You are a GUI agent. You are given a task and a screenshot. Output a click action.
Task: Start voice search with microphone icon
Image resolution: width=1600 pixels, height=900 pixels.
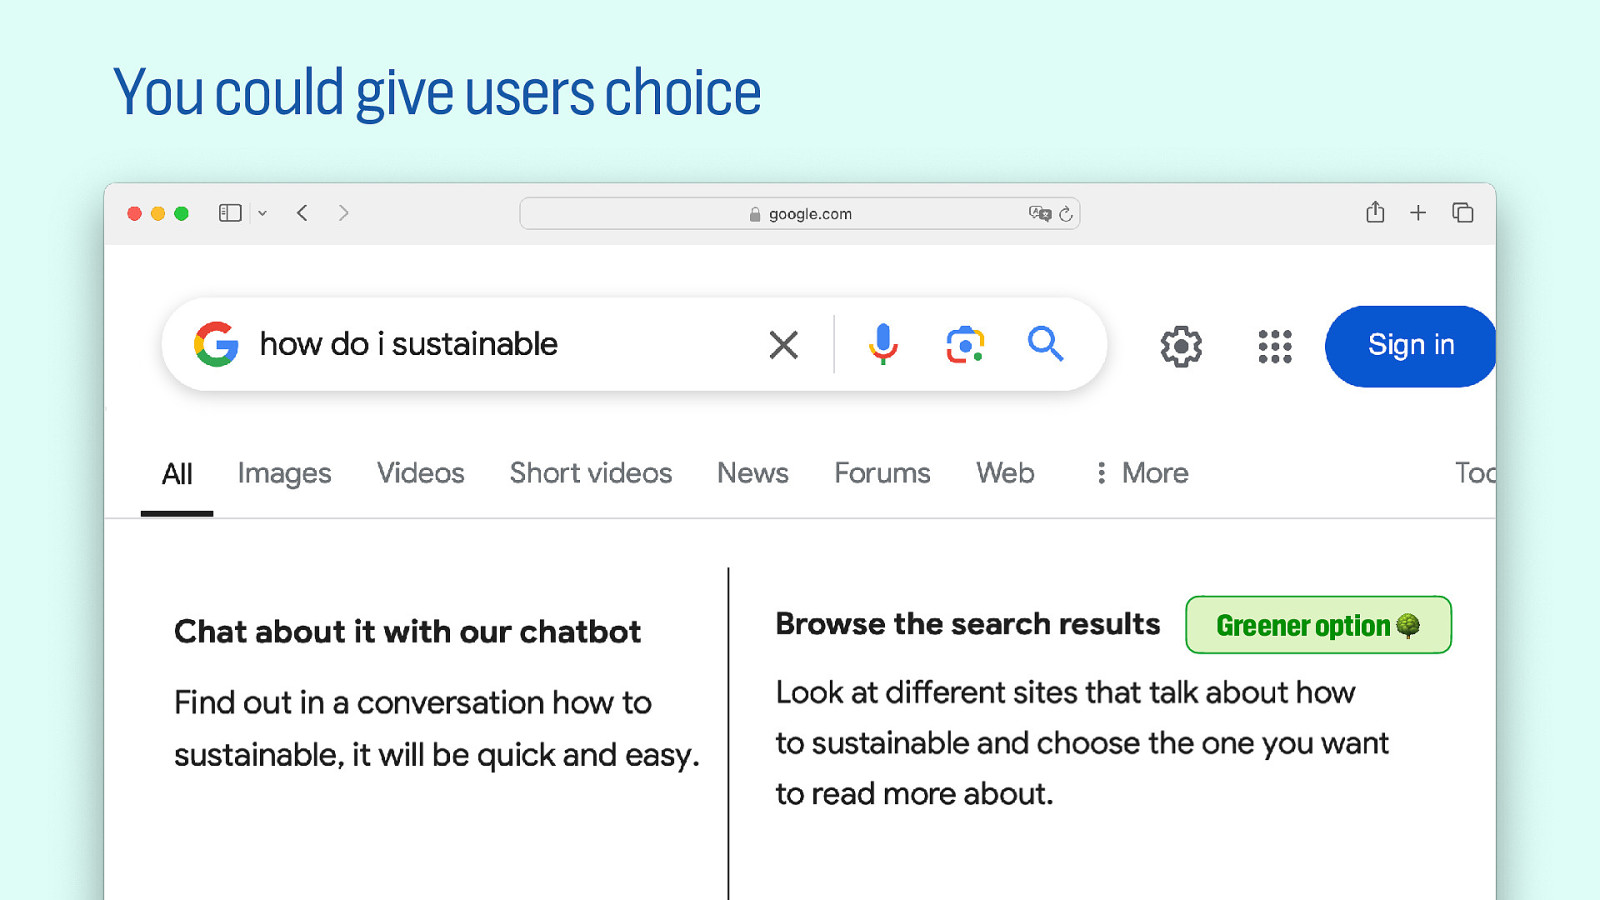point(883,344)
